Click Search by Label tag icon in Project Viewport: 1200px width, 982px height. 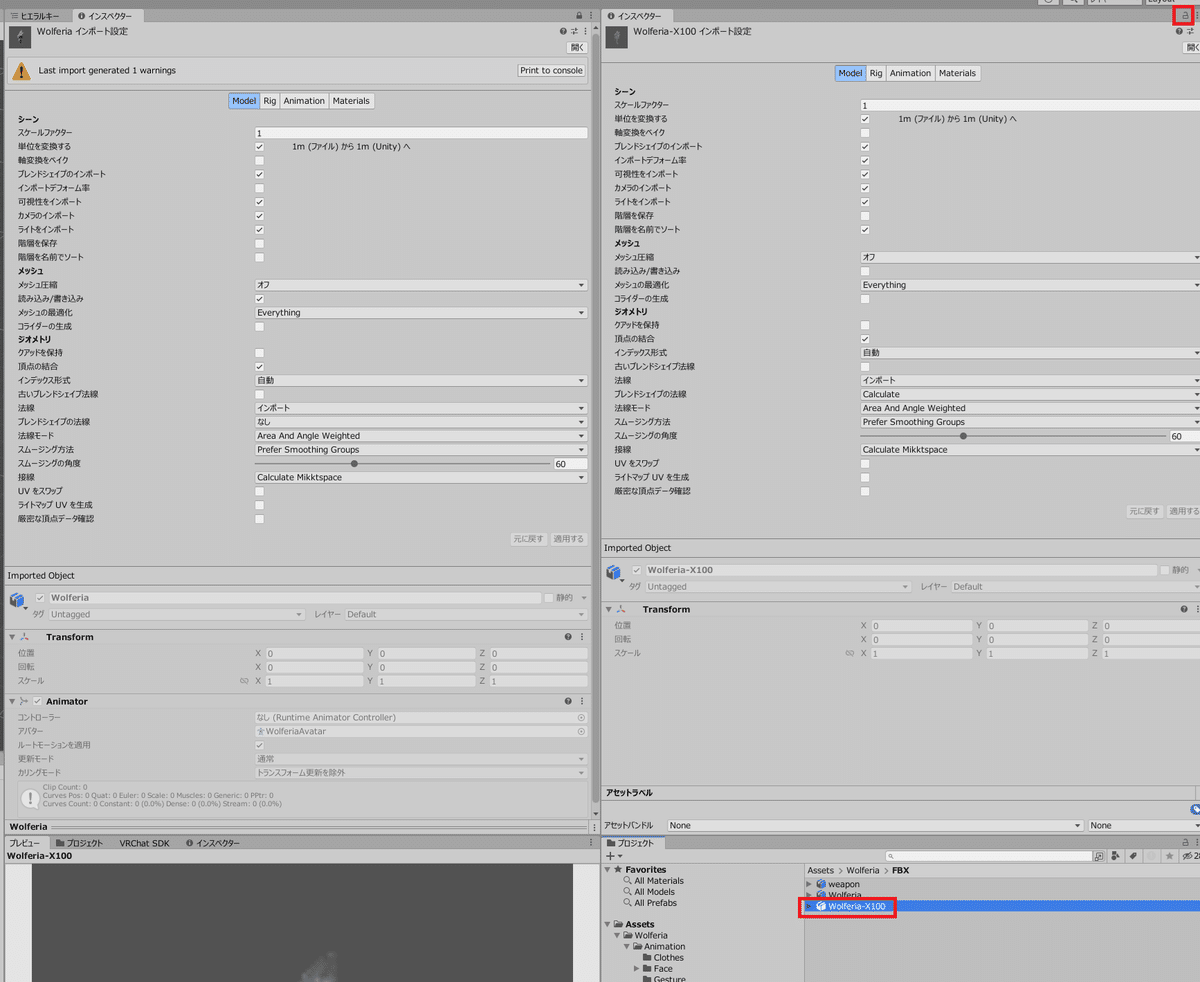click(x=1134, y=857)
